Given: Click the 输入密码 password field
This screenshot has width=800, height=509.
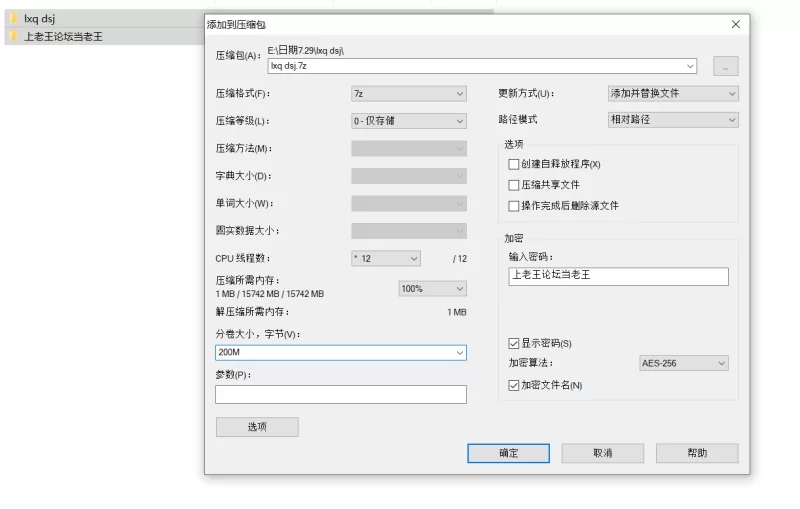Looking at the screenshot, I should (618, 276).
